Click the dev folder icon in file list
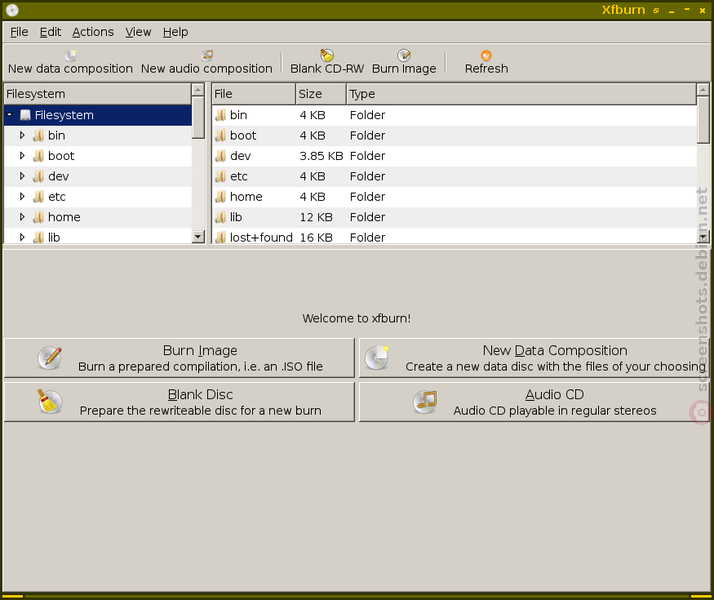This screenshot has width=714, height=600. pos(220,156)
